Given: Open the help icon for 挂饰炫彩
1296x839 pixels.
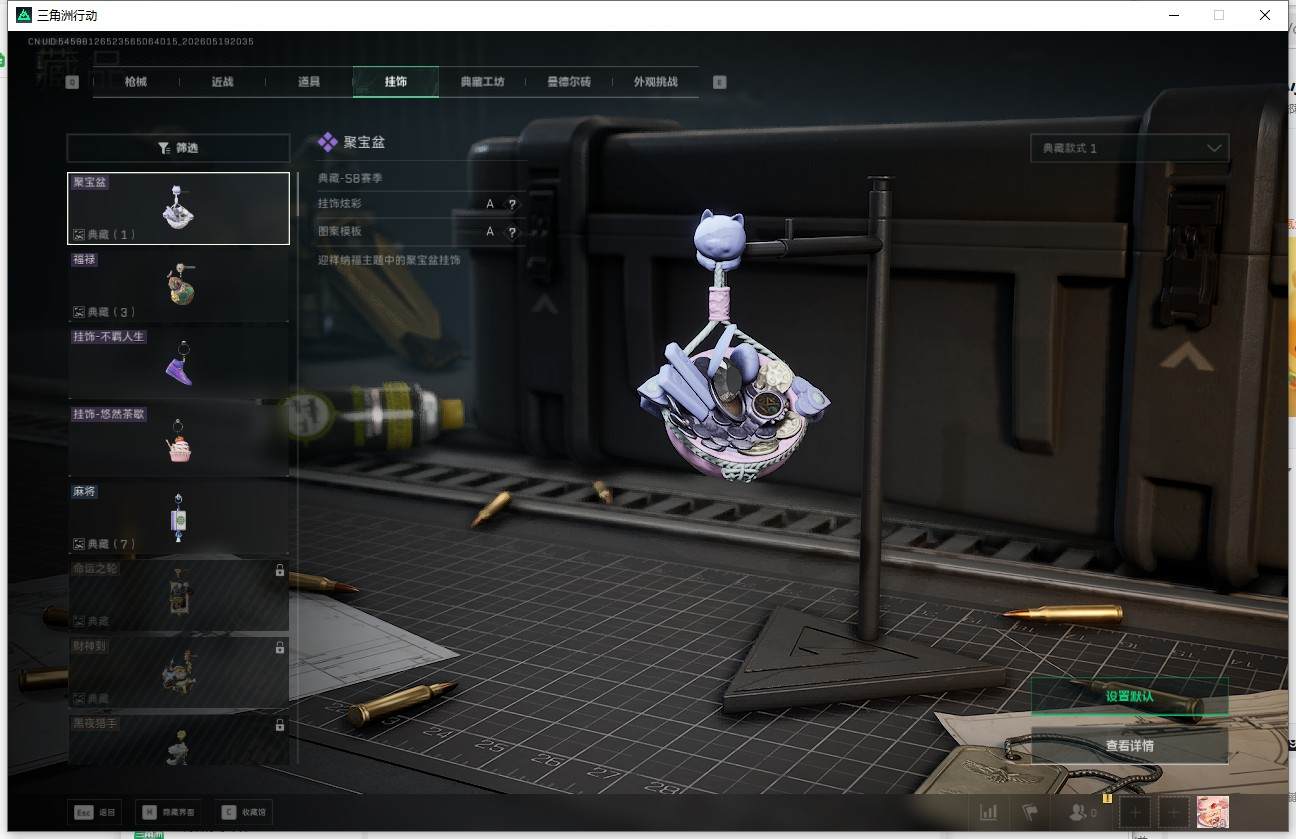Looking at the screenshot, I should pos(512,204).
